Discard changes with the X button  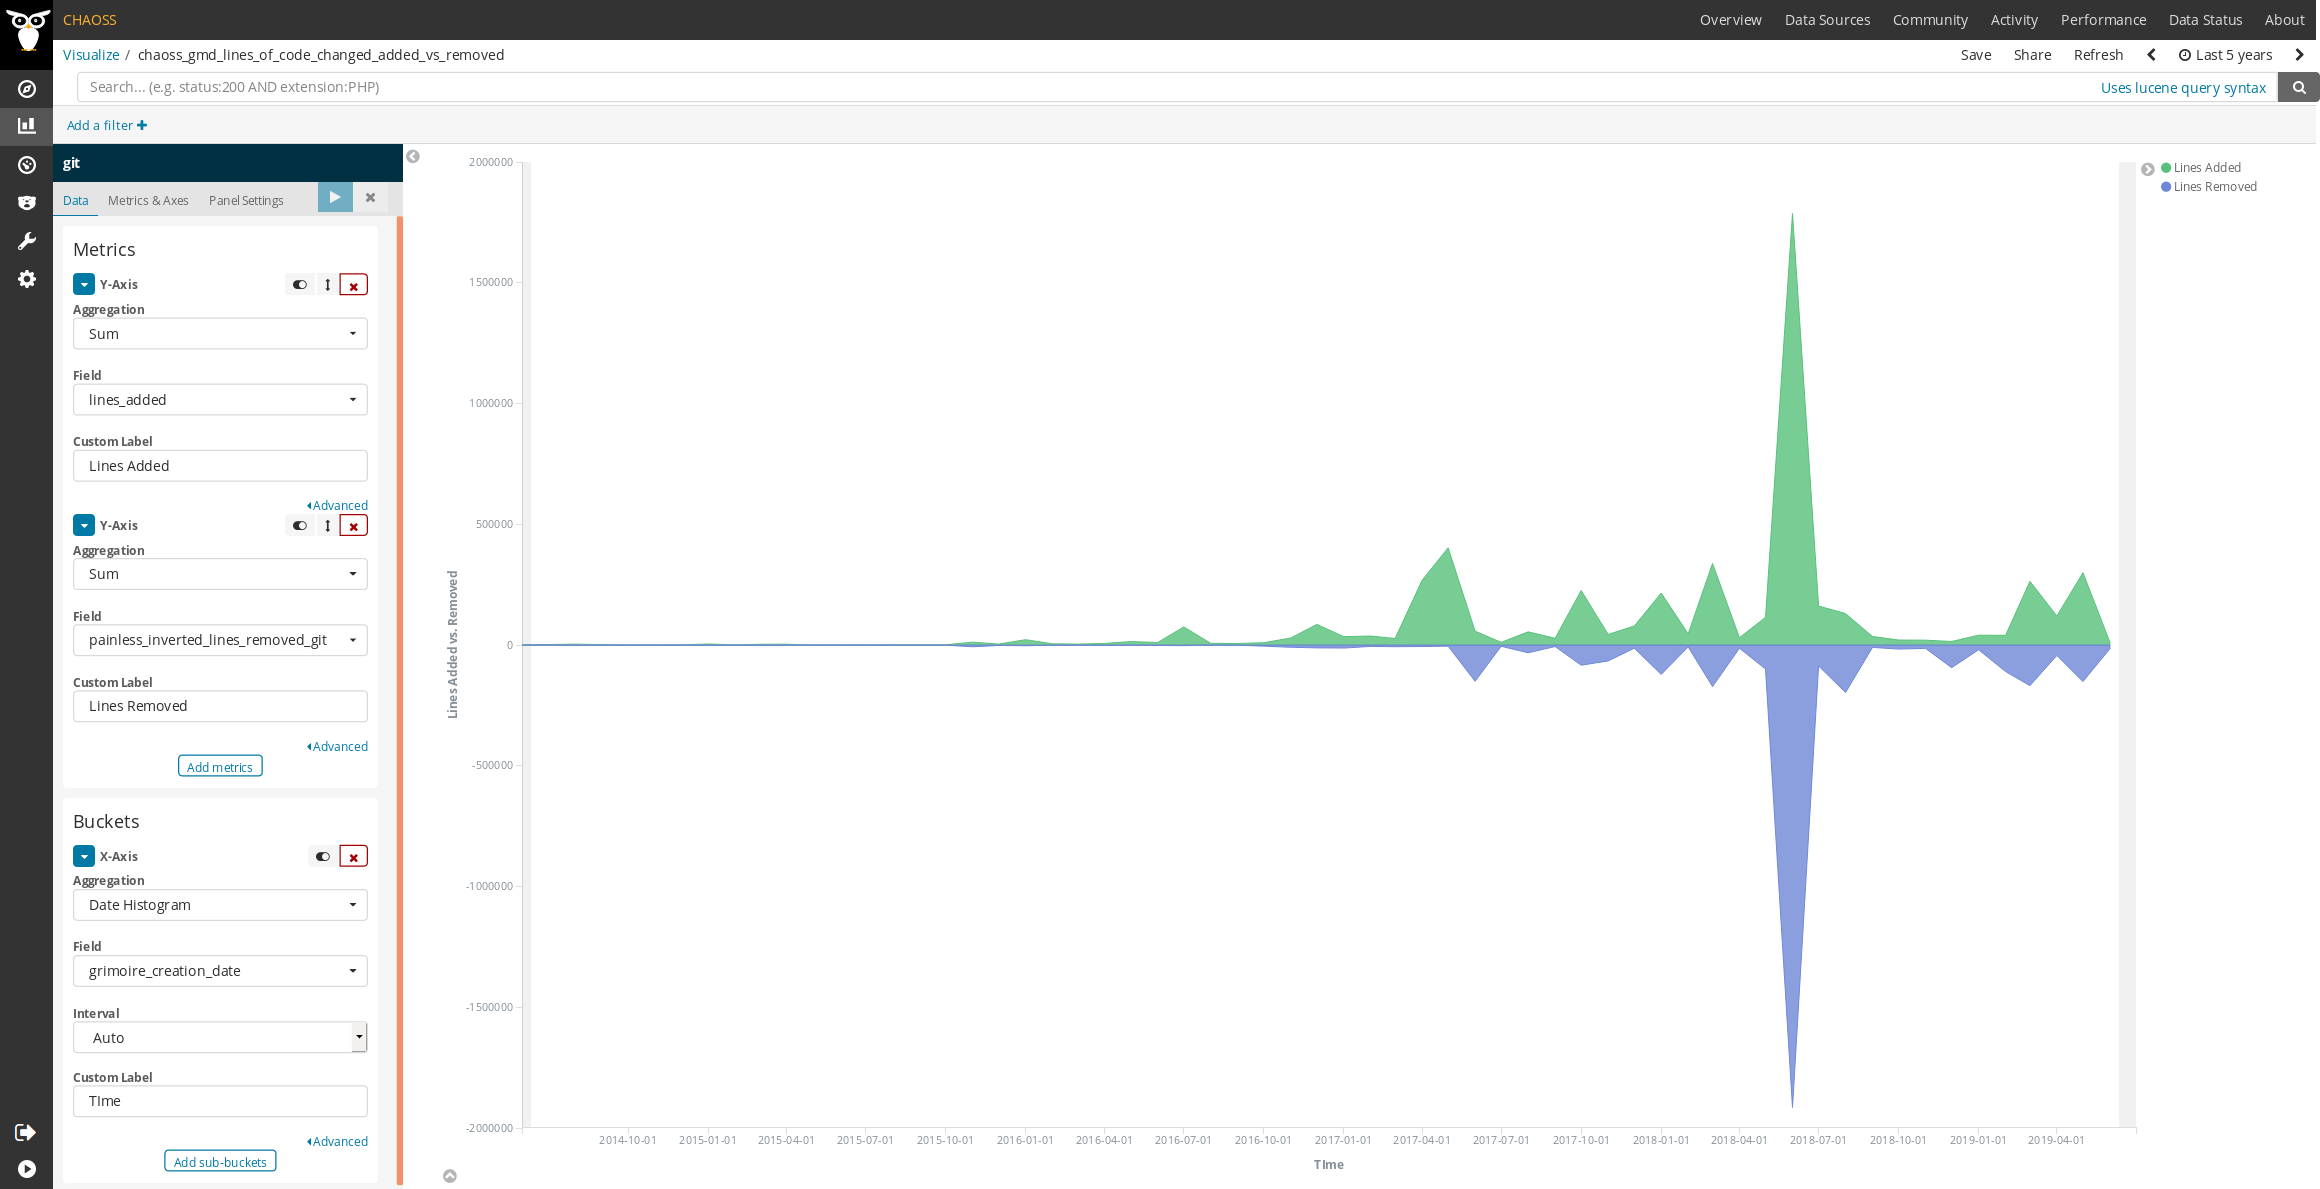tap(370, 197)
